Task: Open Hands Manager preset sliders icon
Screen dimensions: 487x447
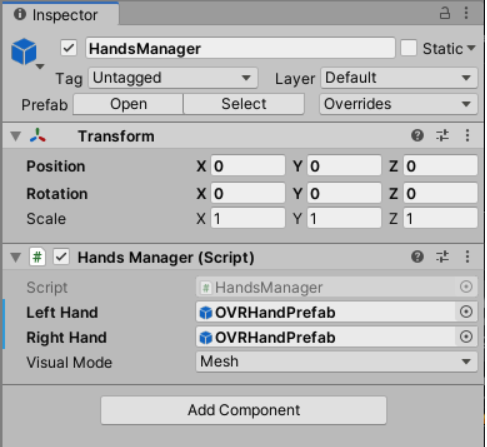Action: coord(442,257)
